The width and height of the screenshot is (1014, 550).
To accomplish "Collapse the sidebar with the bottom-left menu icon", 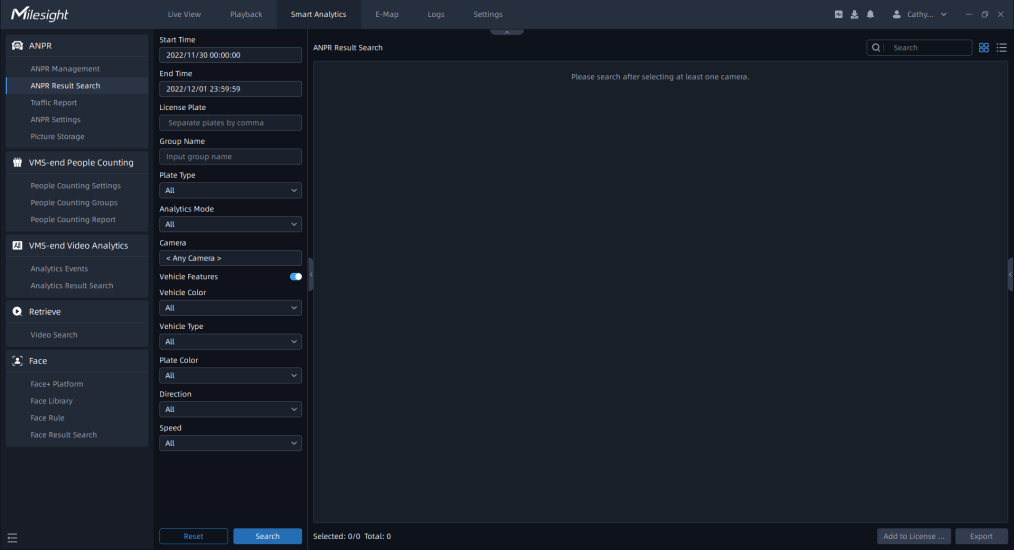I will 12,538.
